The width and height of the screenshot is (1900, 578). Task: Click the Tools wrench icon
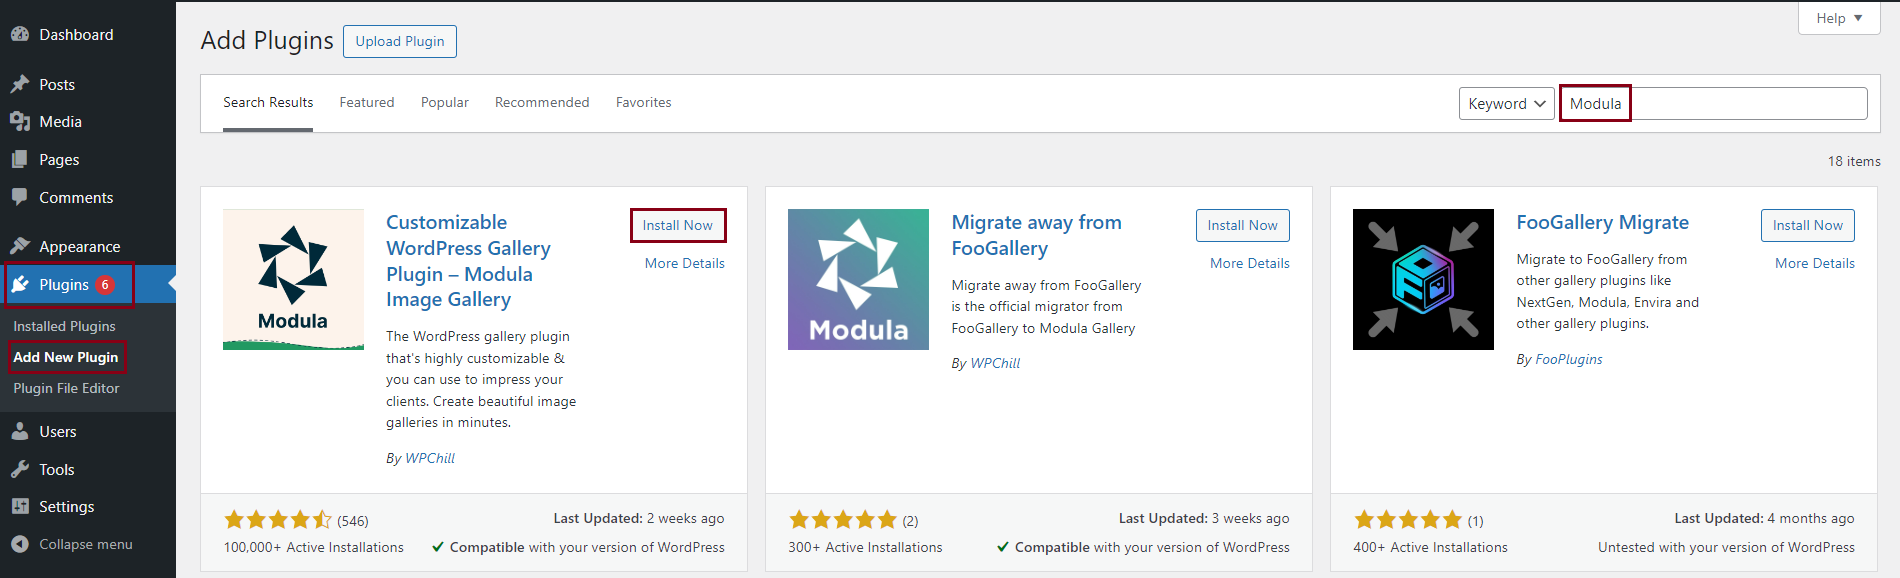(20, 469)
